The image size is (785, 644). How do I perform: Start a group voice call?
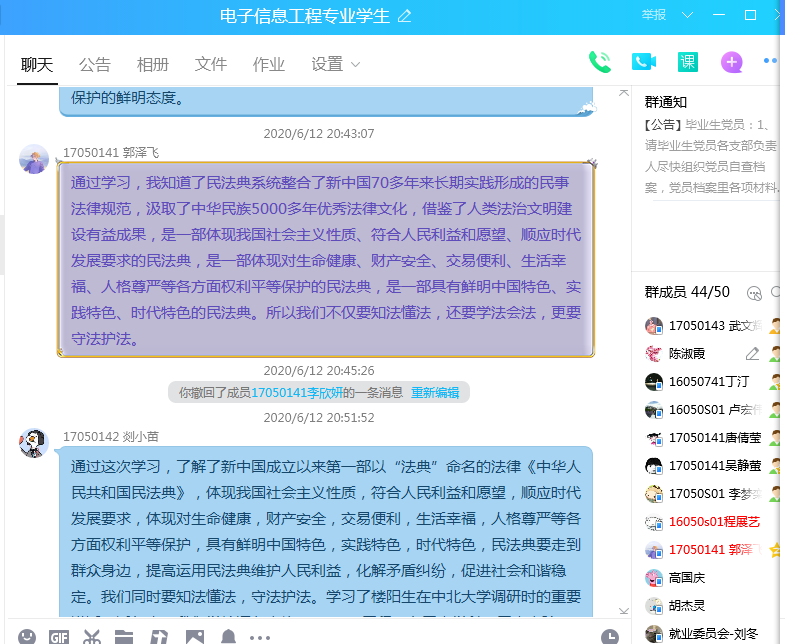click(x=600, y=62)
